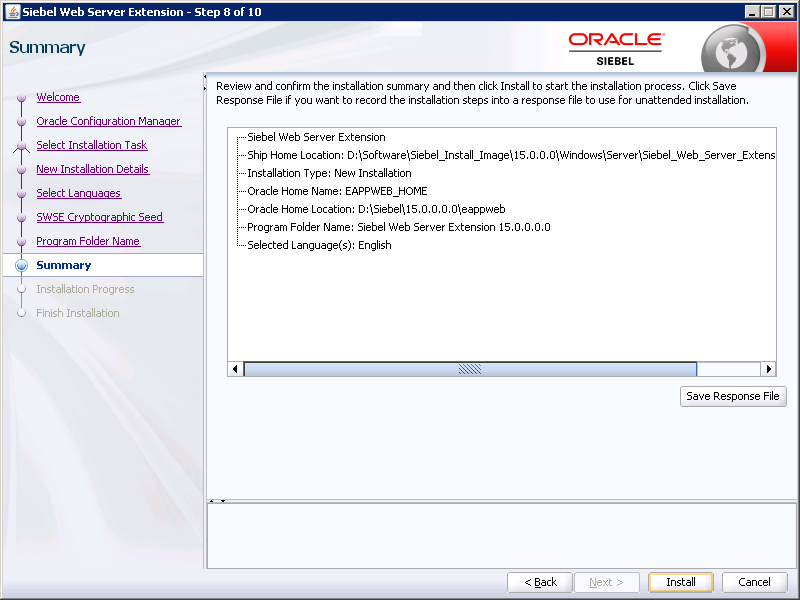Select the Oracle Home Location row
The height and width of the screenshot is (600, 800).
click(x=376, y=209)
